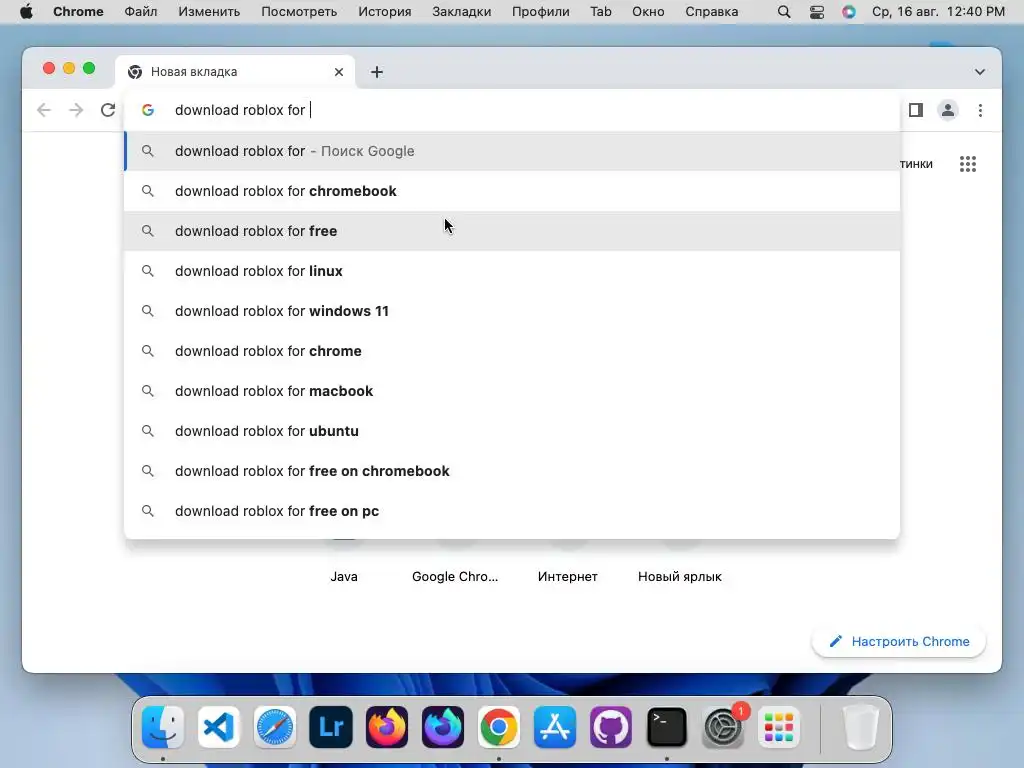Open the Chrome side panel icon

click(x=916, y=110)
